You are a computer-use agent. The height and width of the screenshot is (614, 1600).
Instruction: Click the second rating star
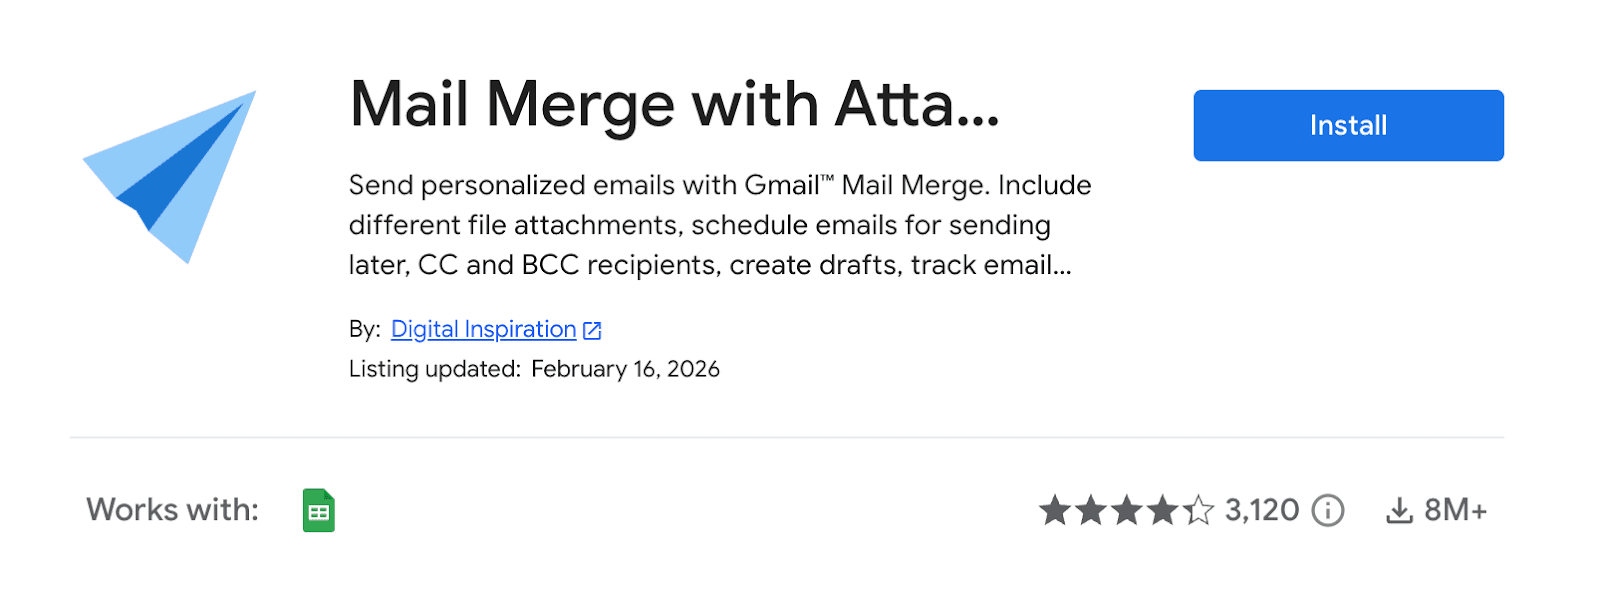[x=1091, y=511]
